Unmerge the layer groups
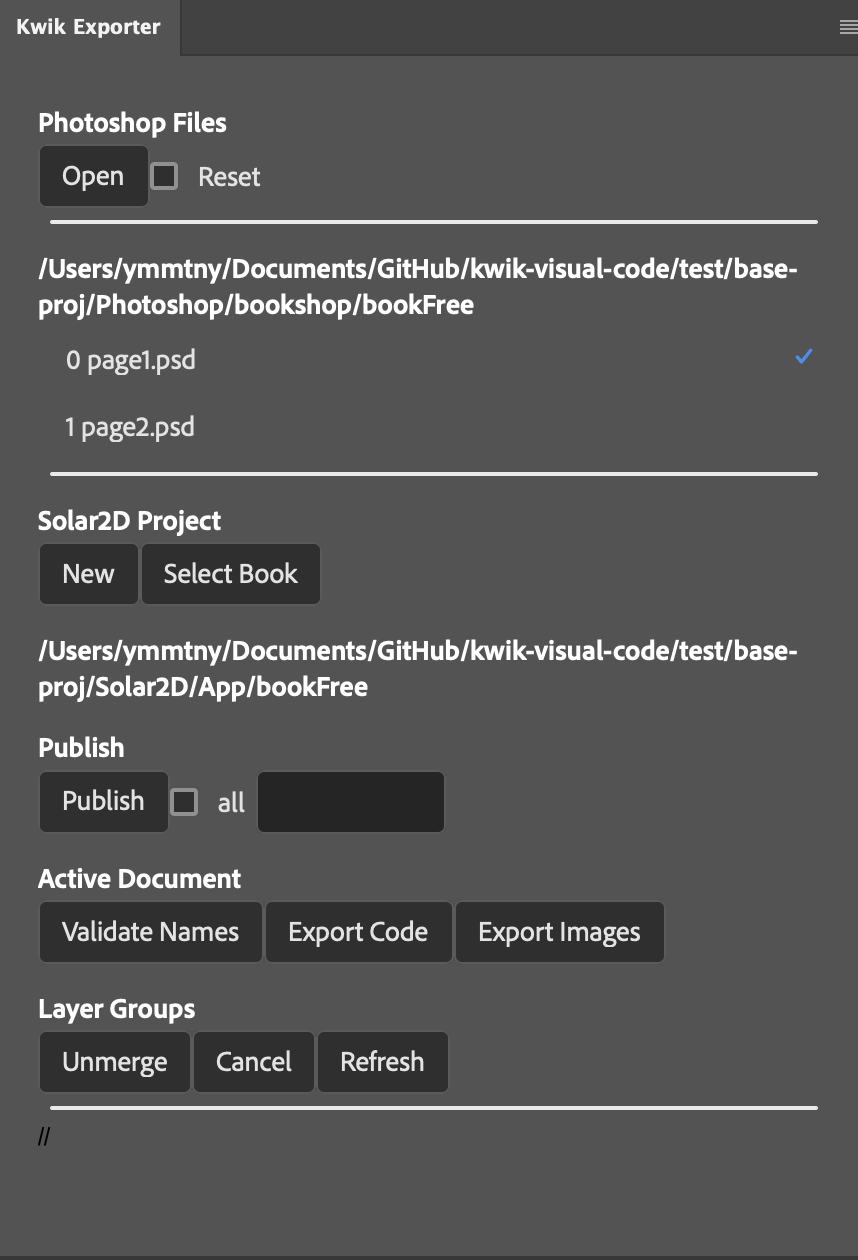This screenshot has height=1260, width=858. coord(115,1062)
